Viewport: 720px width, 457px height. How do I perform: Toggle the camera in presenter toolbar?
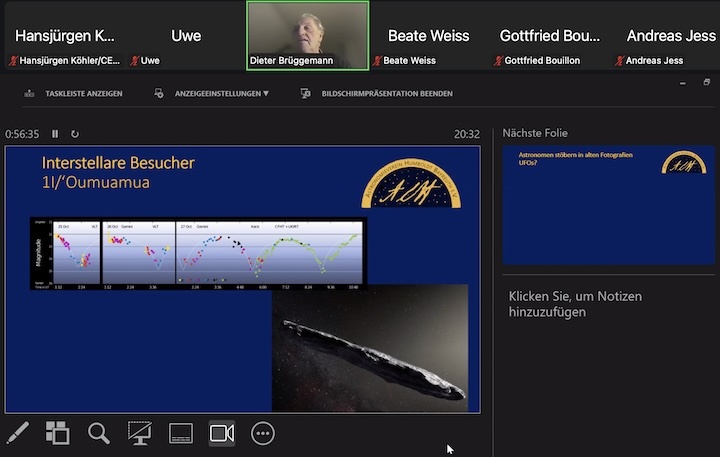coord(221,433)
